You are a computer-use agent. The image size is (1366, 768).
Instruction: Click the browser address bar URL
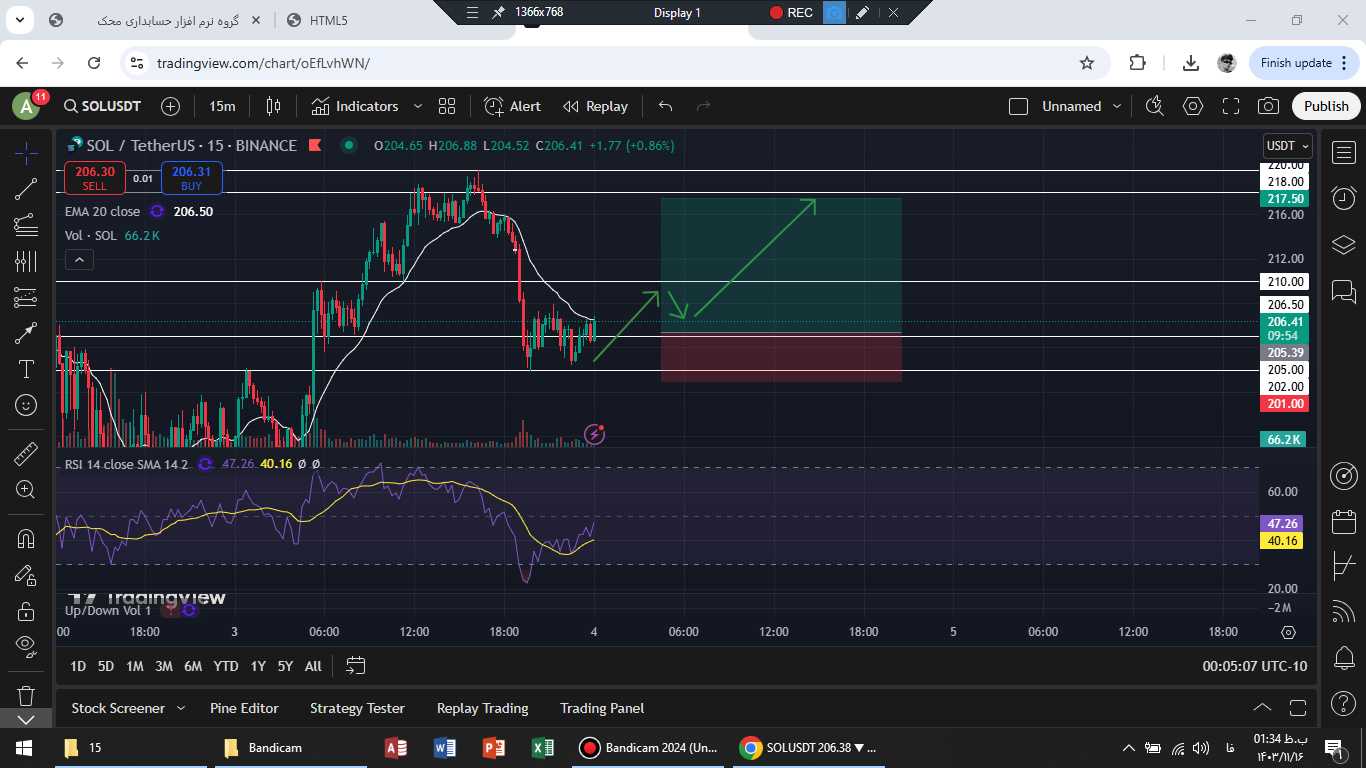coord(263,63)
